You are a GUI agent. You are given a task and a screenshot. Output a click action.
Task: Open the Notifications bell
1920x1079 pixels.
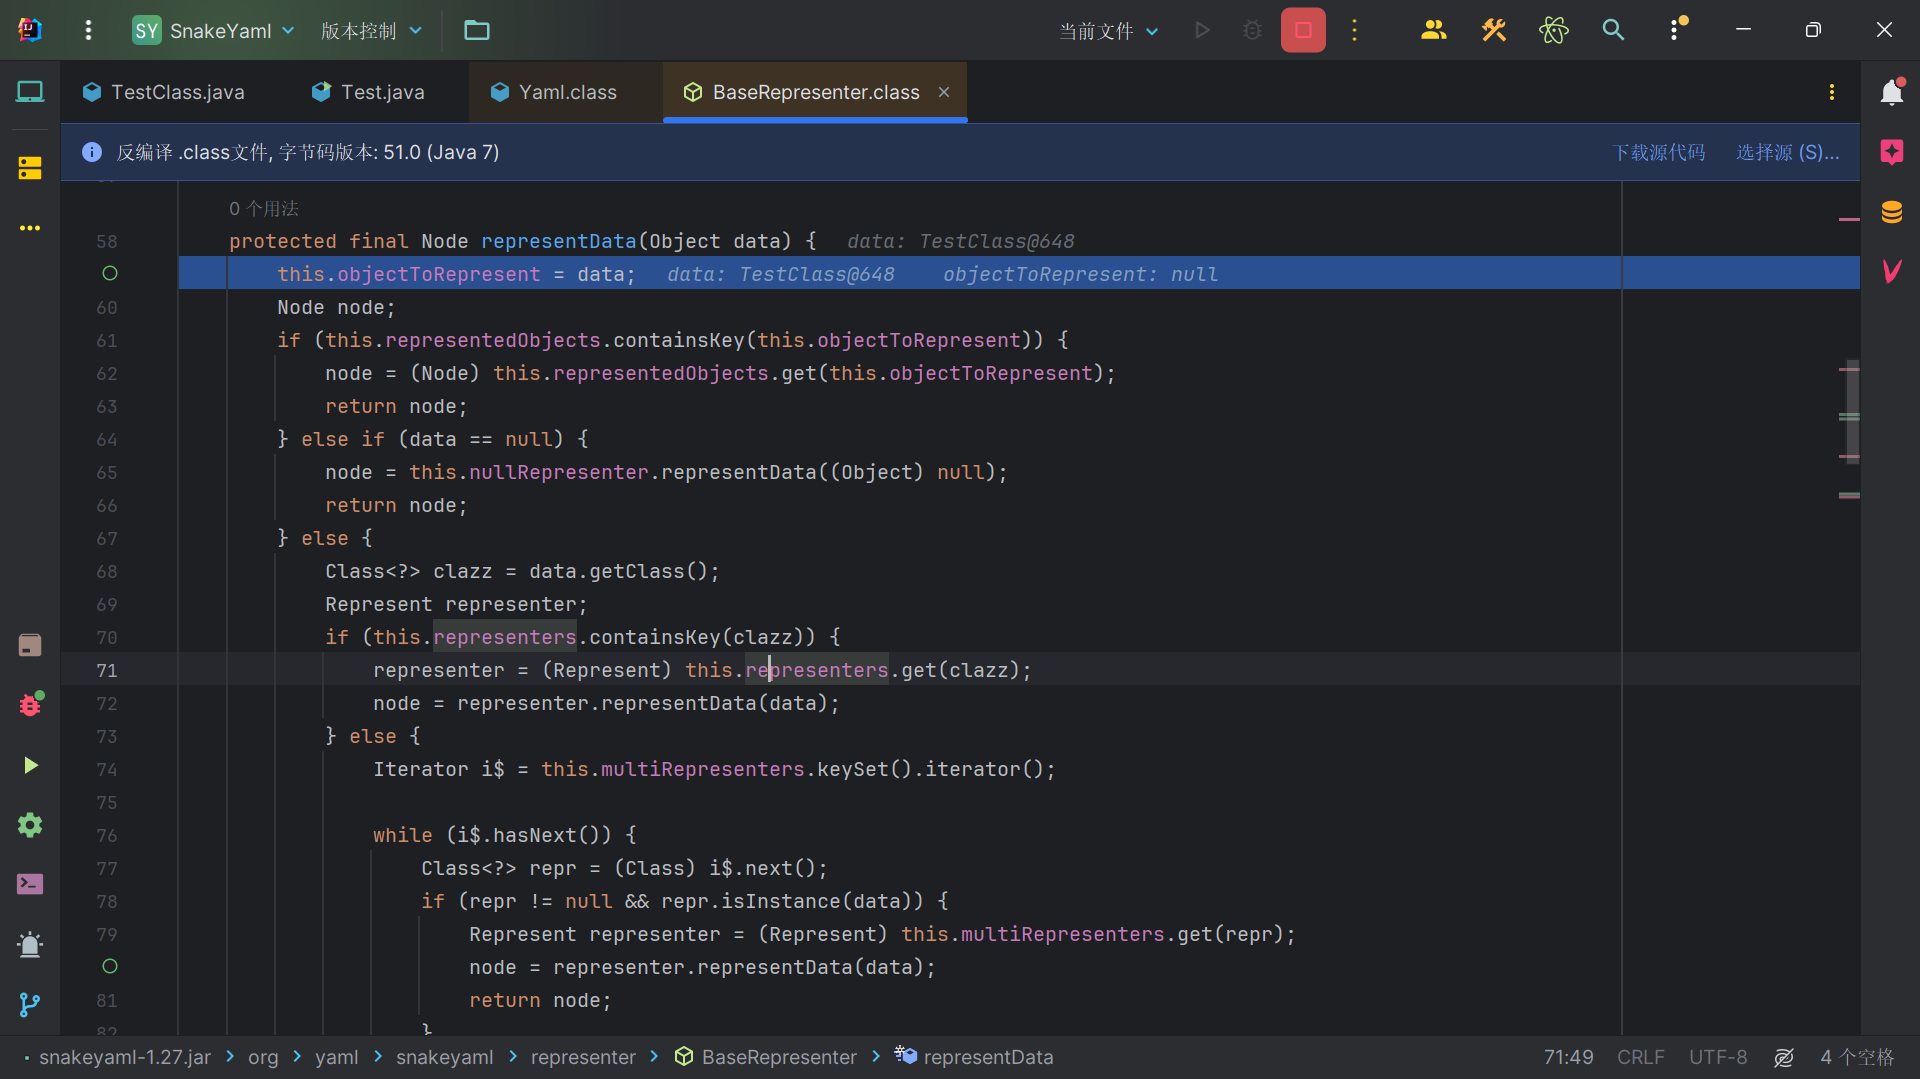click(x=1891, y=92)
